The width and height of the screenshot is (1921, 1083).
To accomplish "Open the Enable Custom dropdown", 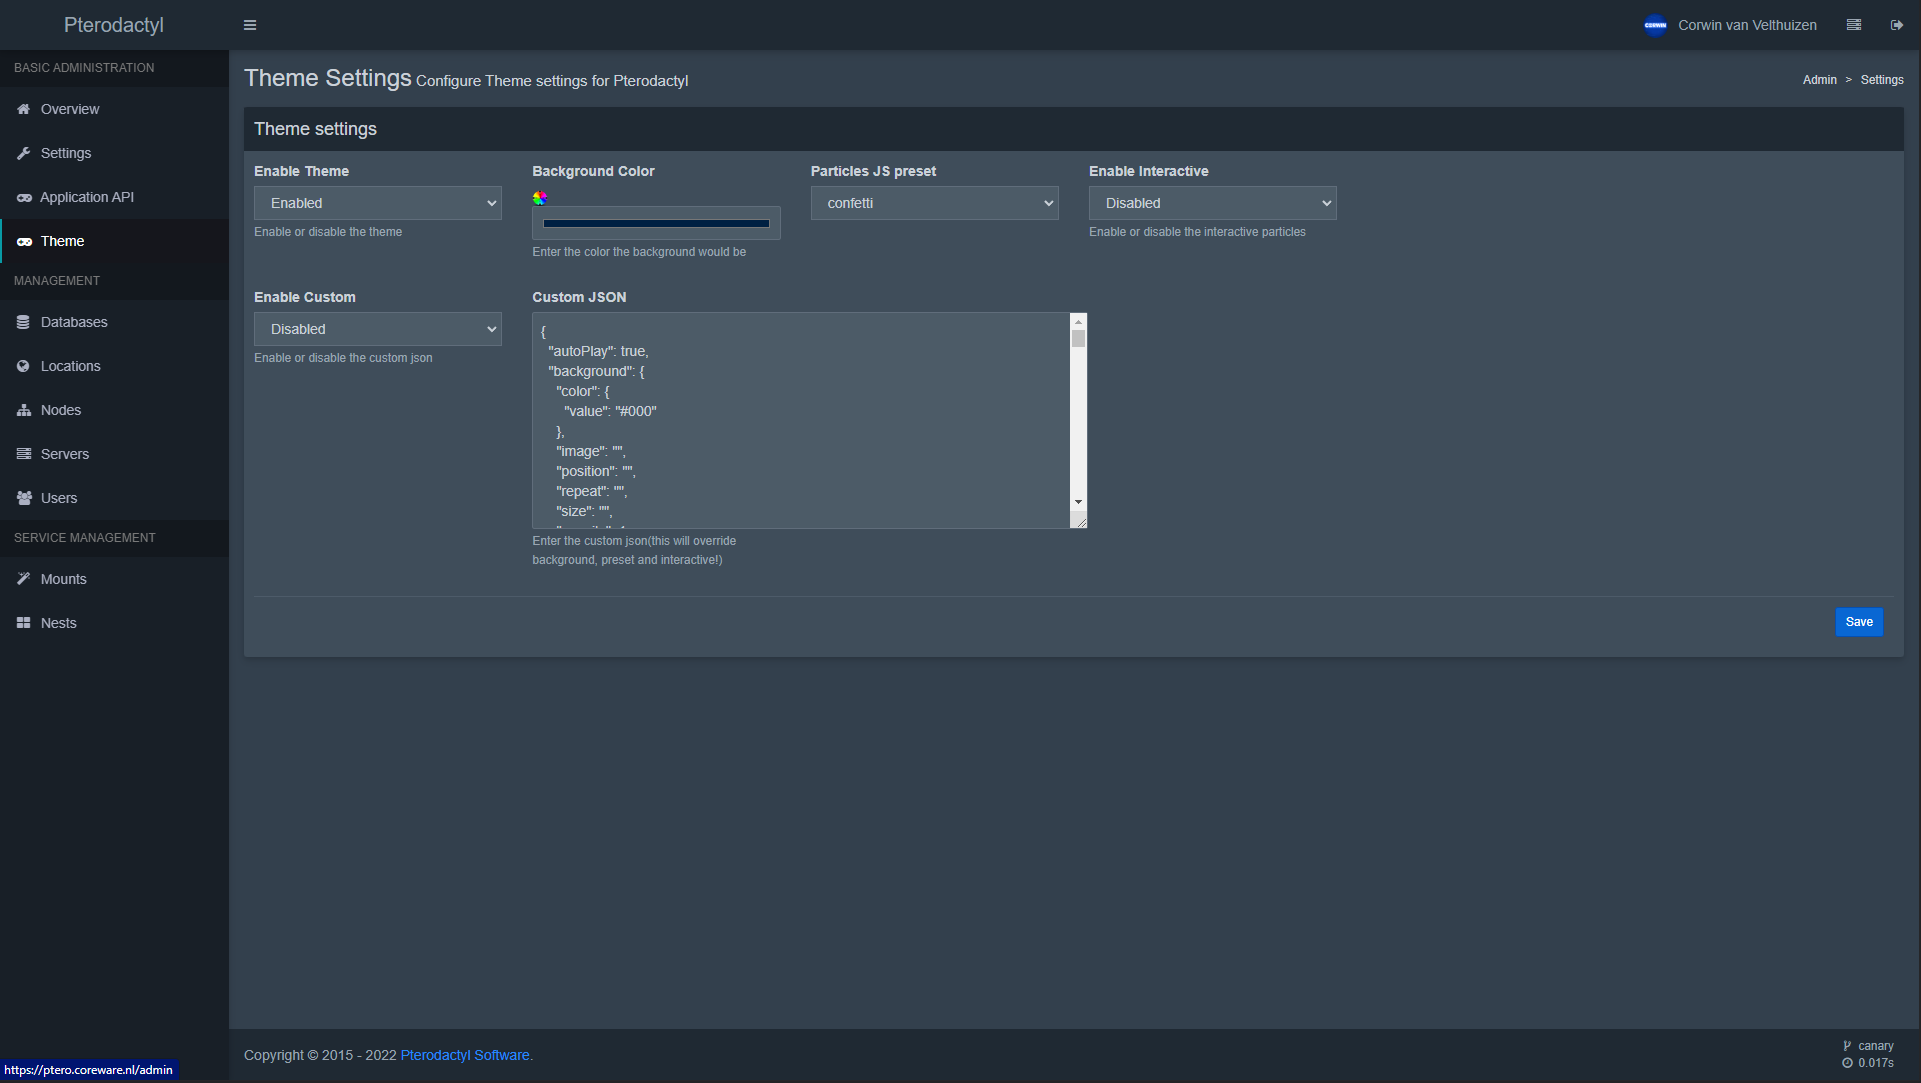I will 378,329.
